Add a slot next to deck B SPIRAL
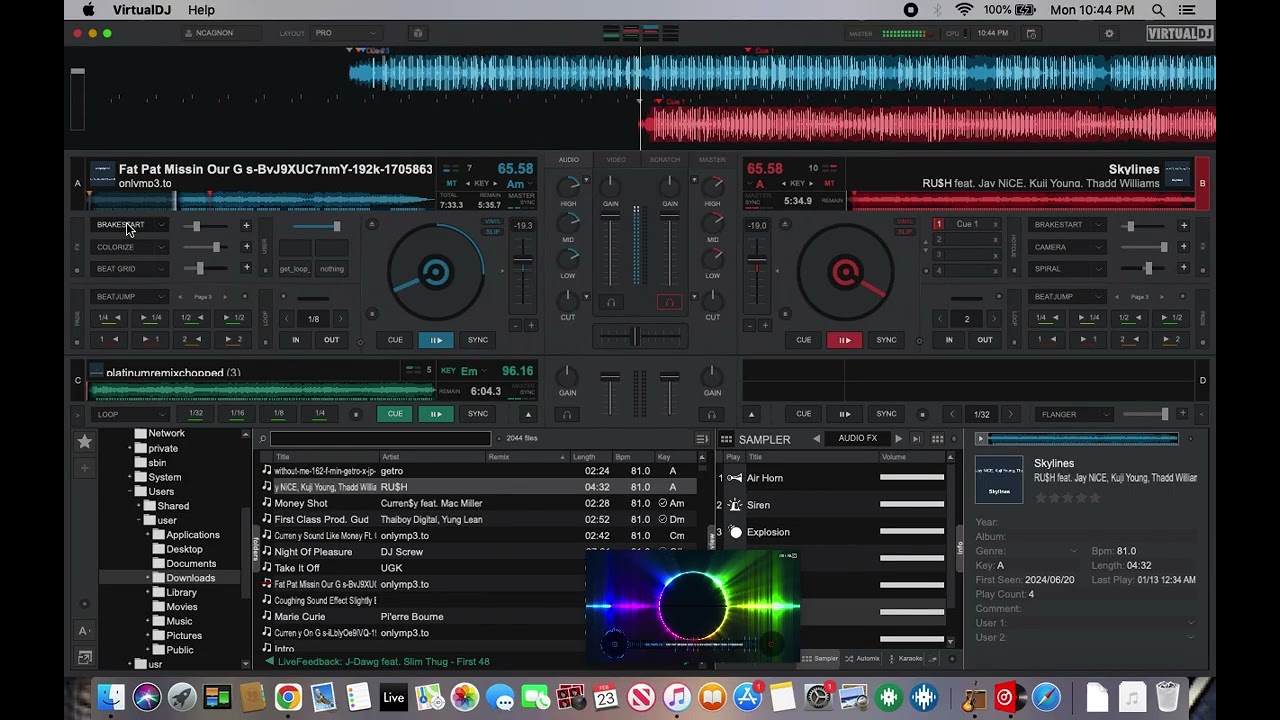The height and width of the screenshot is (720, 1280). tap(1184, 268)
